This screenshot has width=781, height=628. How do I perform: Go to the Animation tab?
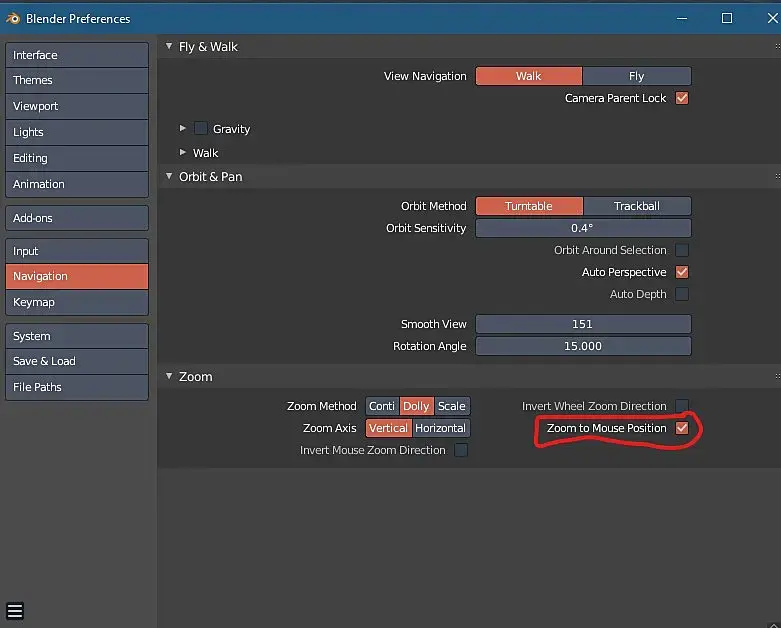click(x=77, y=184)
